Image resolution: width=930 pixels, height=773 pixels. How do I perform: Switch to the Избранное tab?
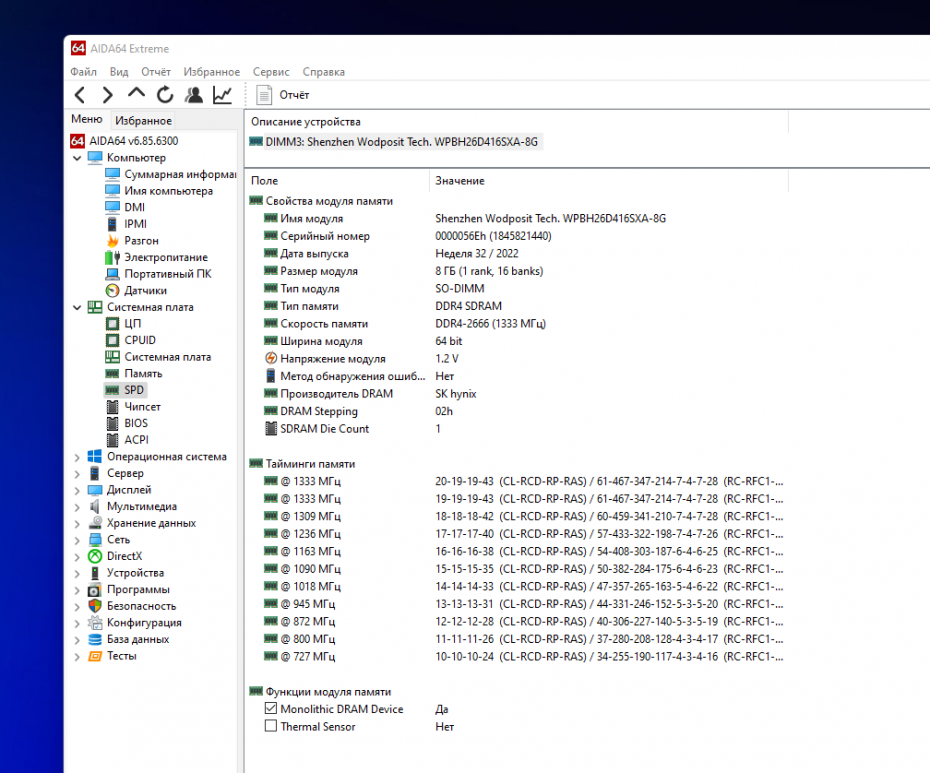click(143, 121)
